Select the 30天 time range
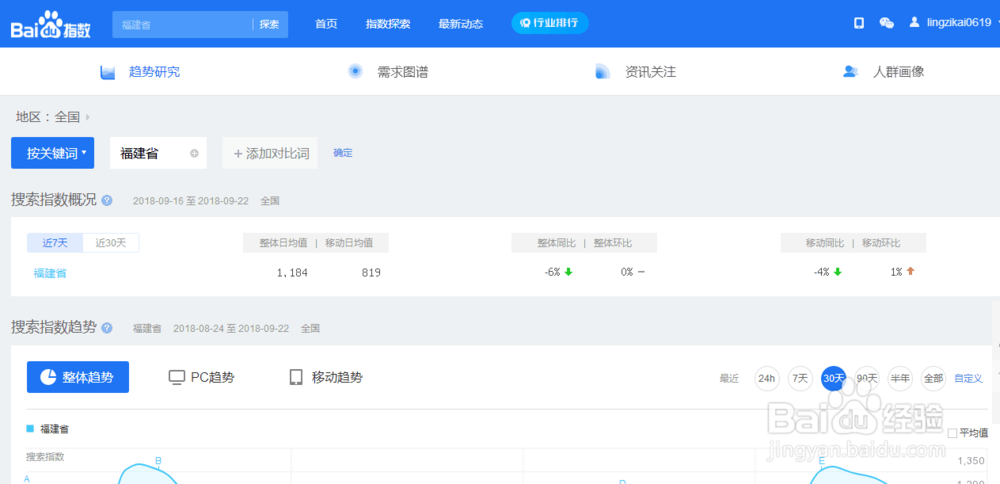 click(834, 378)
